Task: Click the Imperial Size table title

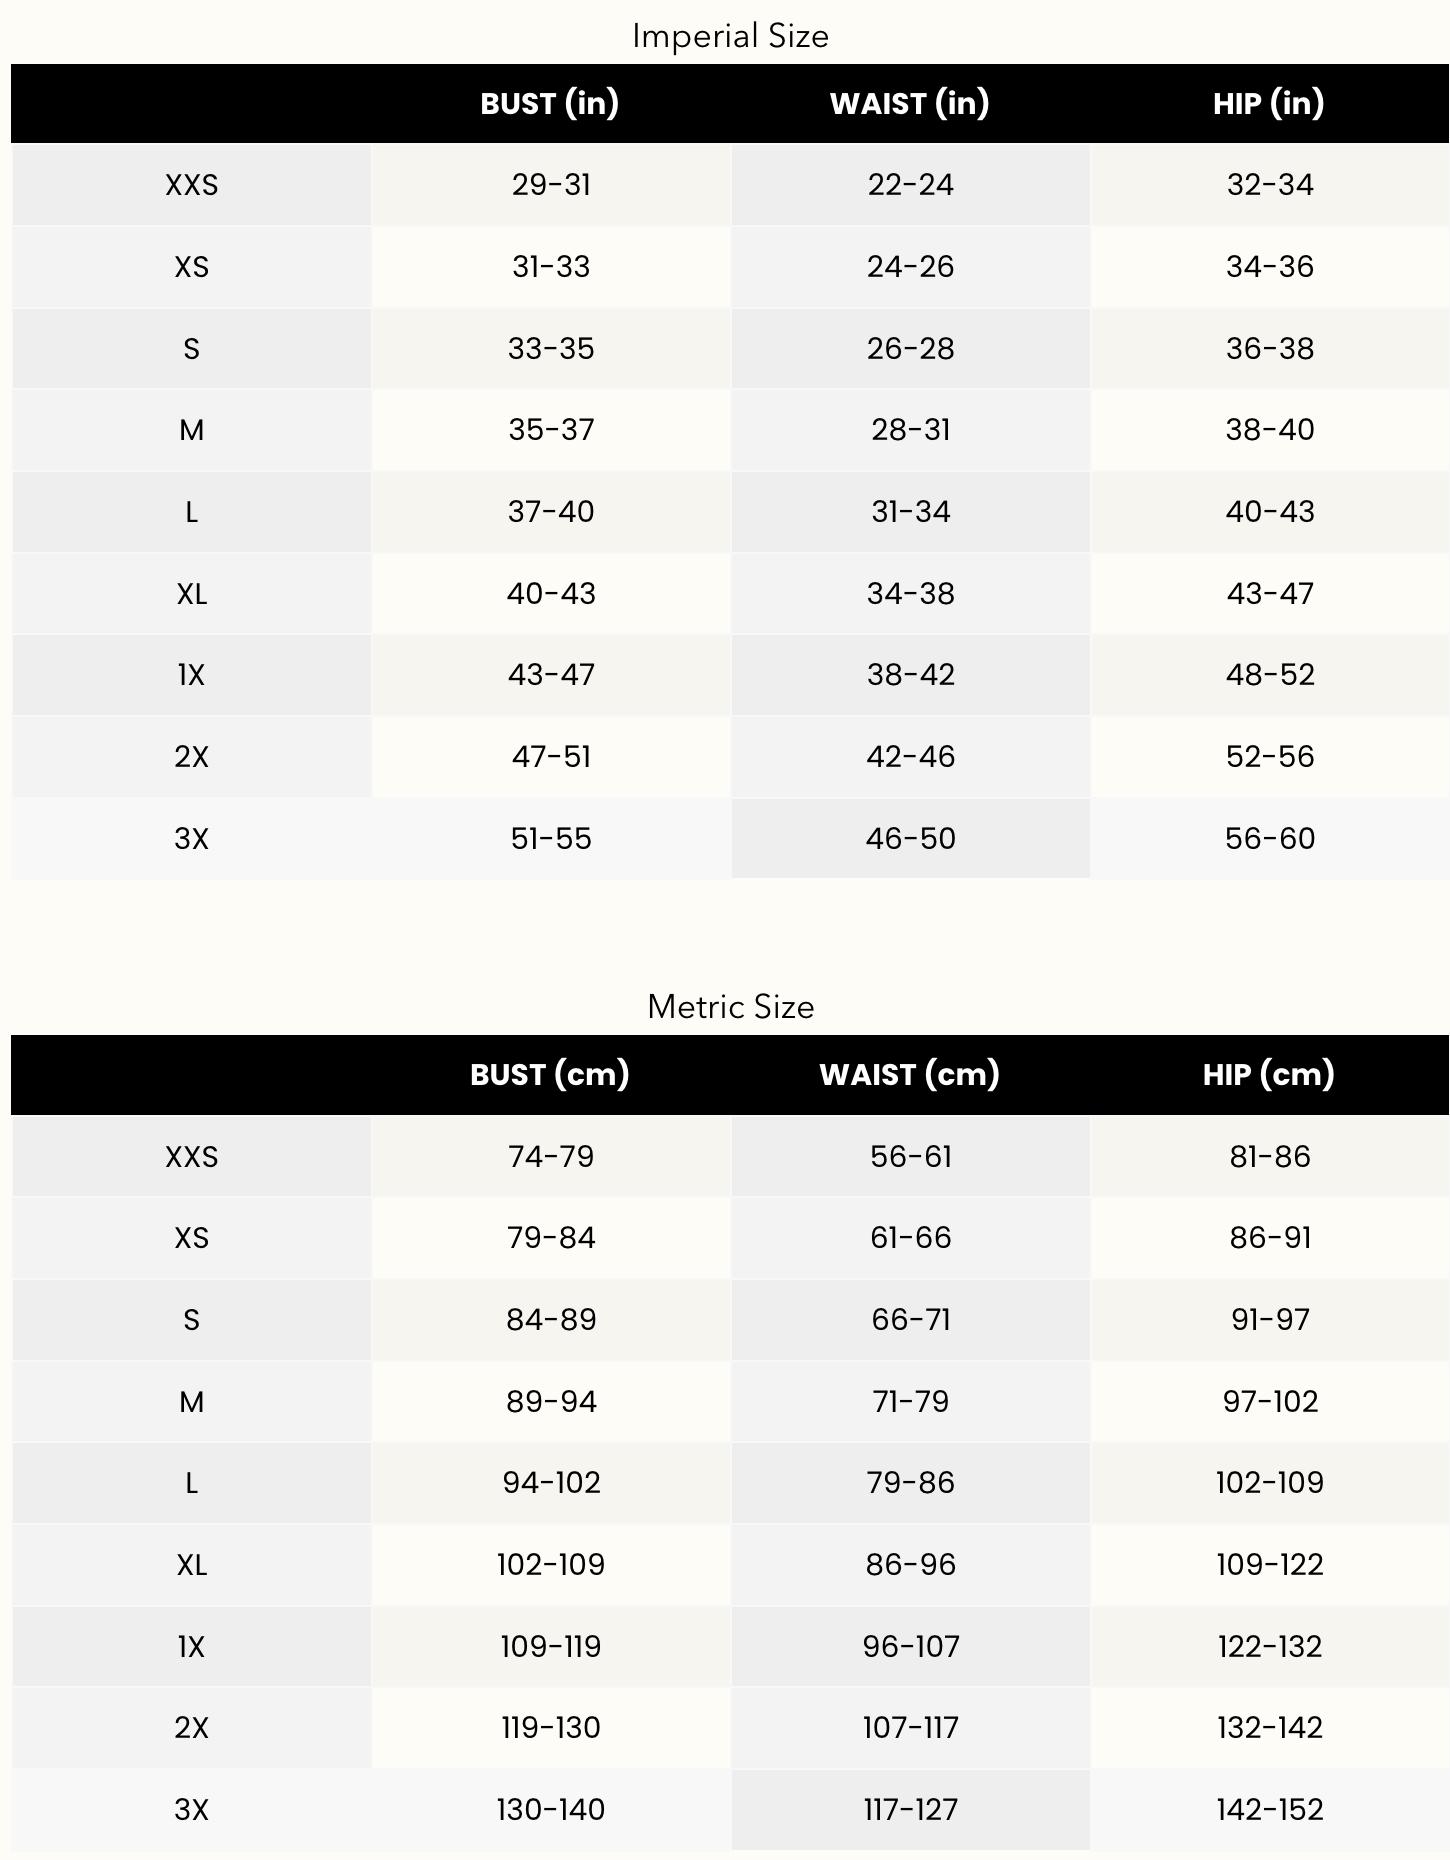Action: (730, 36)
